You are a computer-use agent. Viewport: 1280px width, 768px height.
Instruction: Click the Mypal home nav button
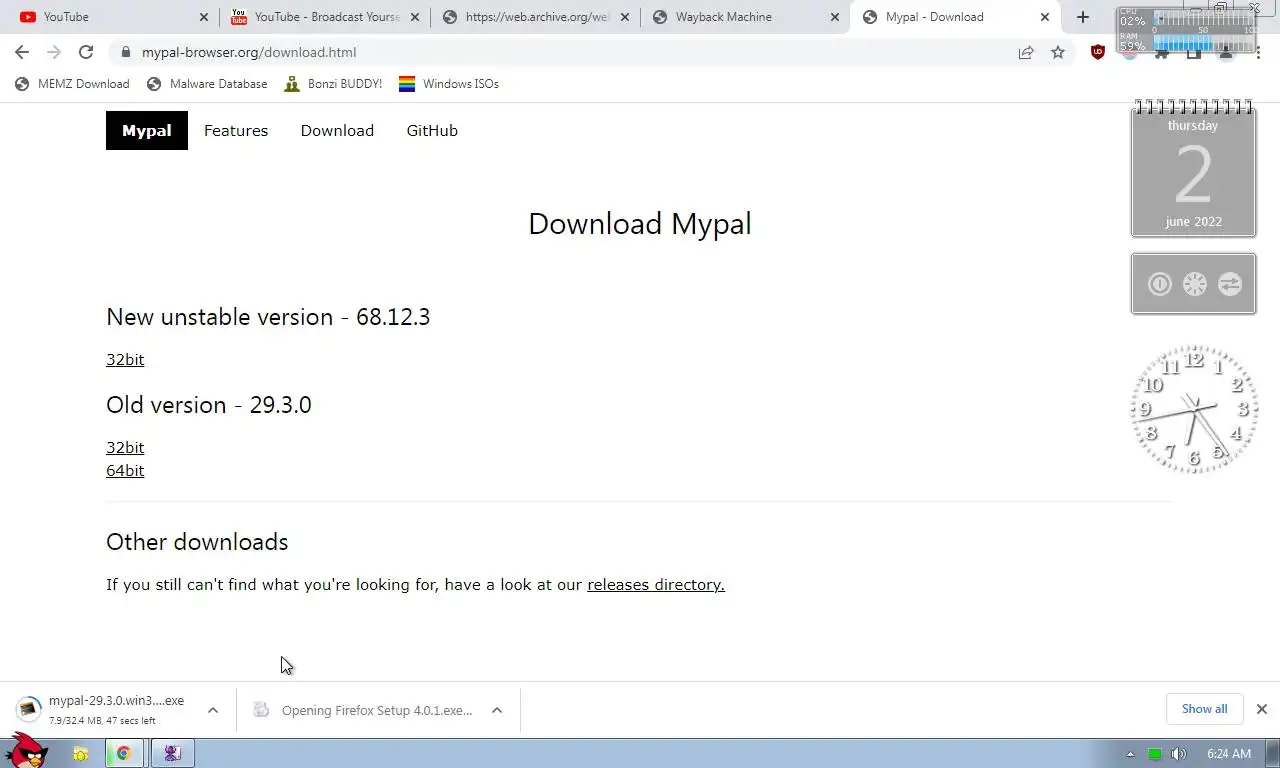(147, 131)
